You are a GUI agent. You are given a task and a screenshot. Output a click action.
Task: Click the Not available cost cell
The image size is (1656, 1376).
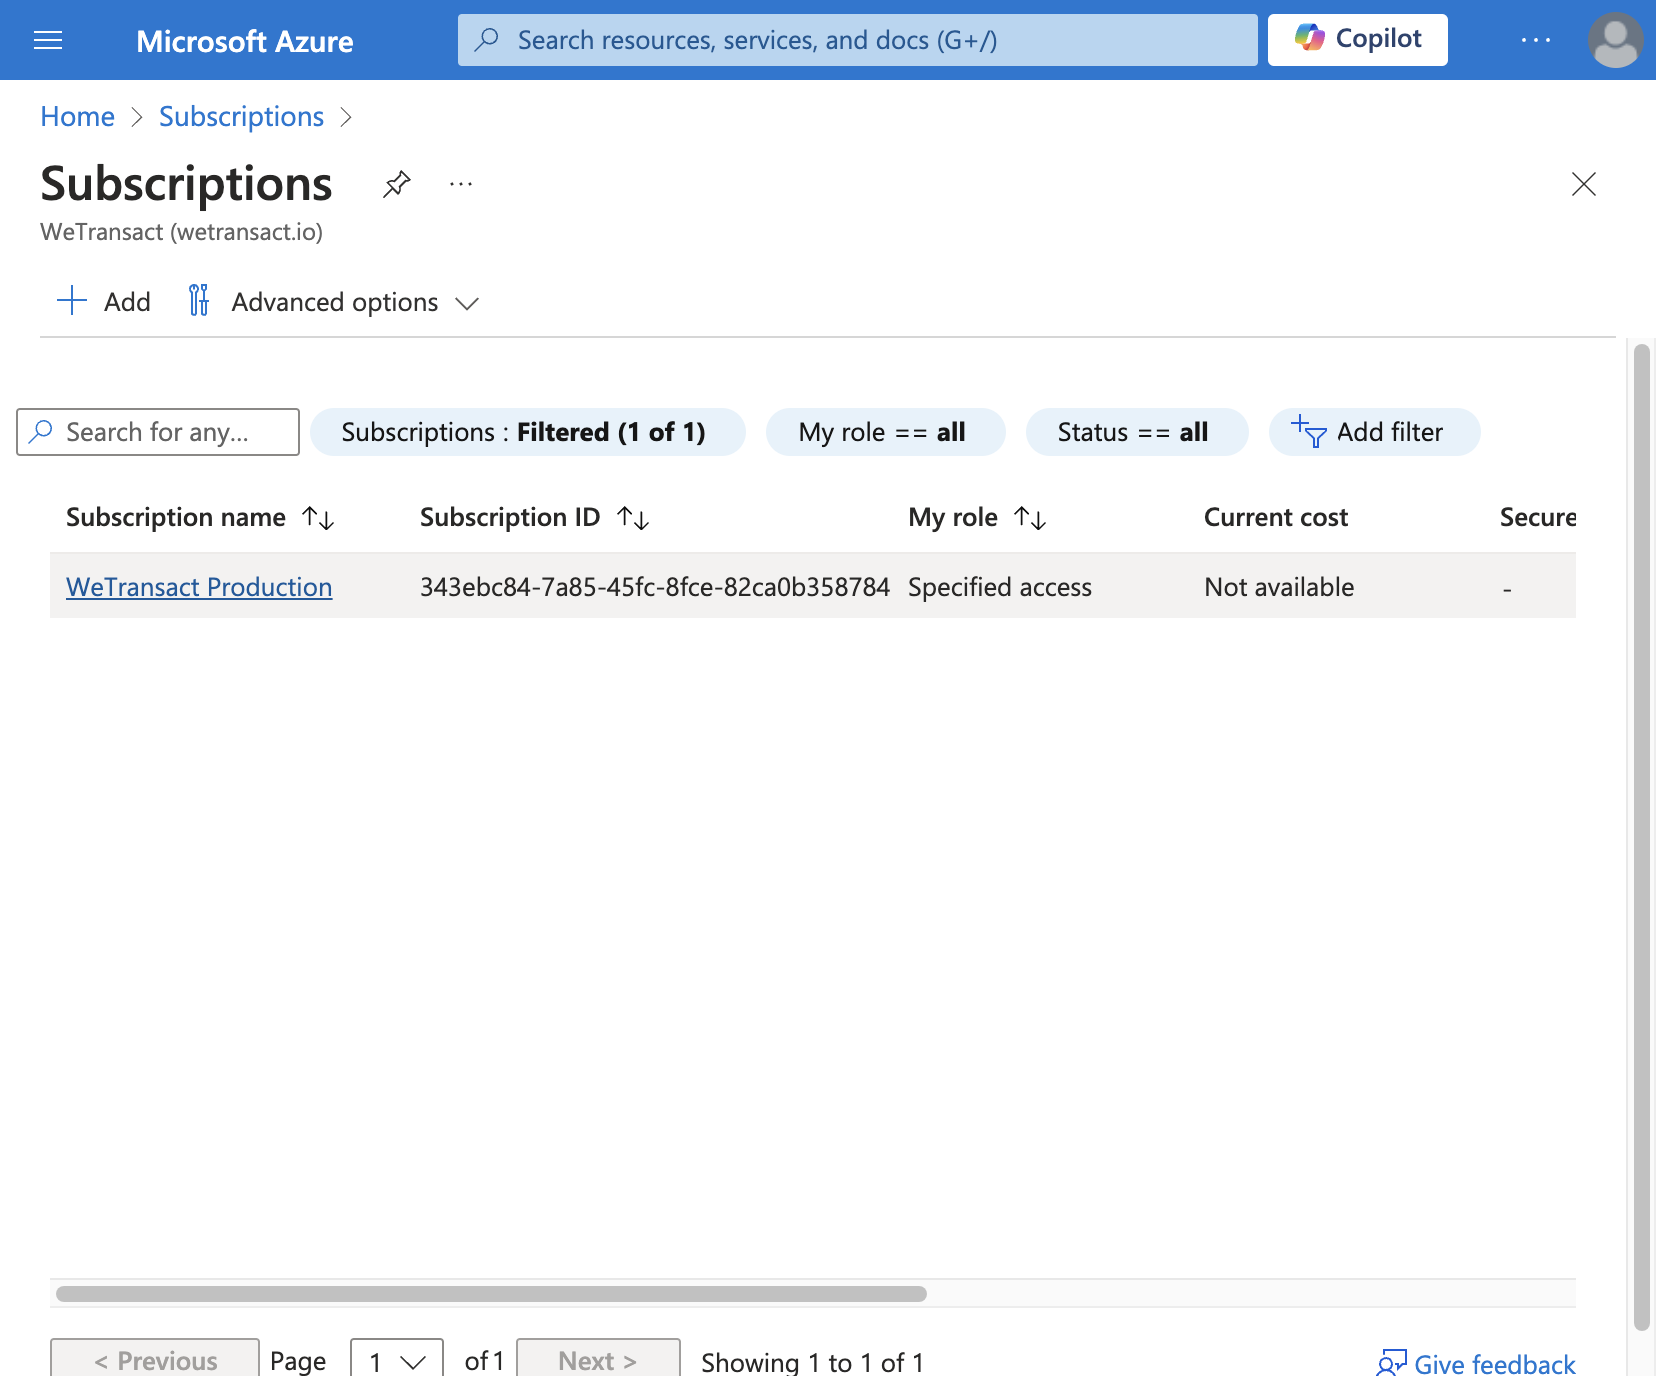[1279, 587]
